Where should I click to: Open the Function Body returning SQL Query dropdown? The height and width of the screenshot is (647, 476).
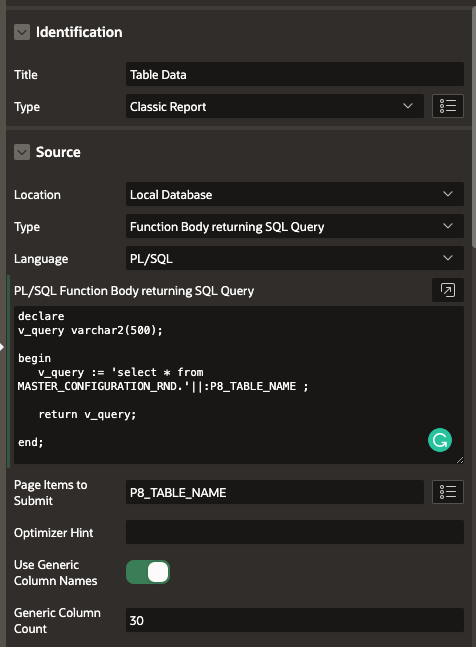click(295, 226)
